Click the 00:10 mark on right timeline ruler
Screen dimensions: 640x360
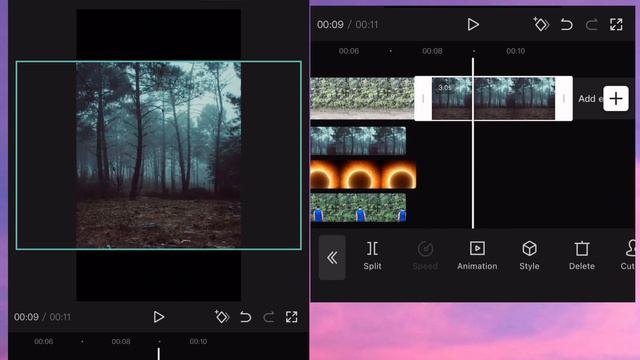516,51
